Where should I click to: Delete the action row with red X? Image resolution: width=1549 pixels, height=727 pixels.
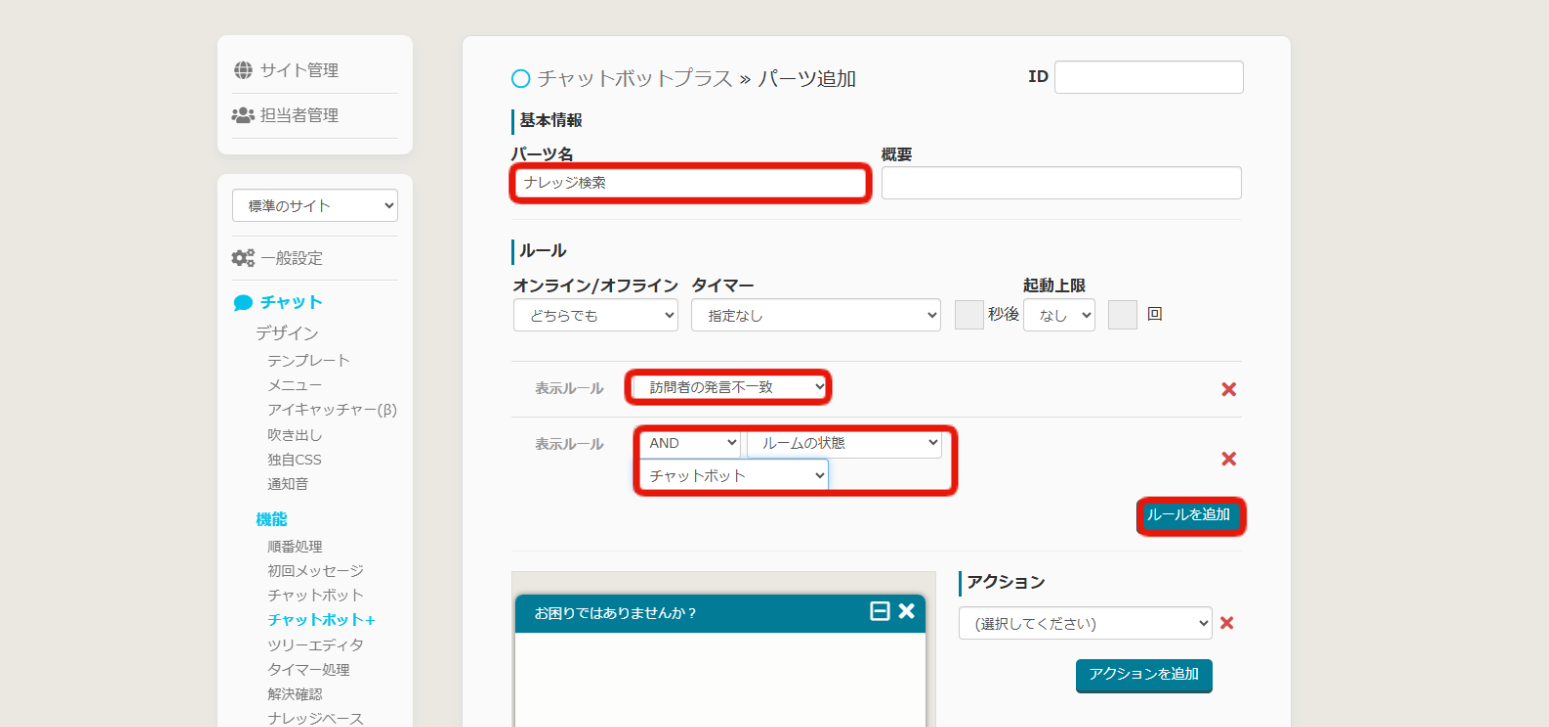[1227, 623]
